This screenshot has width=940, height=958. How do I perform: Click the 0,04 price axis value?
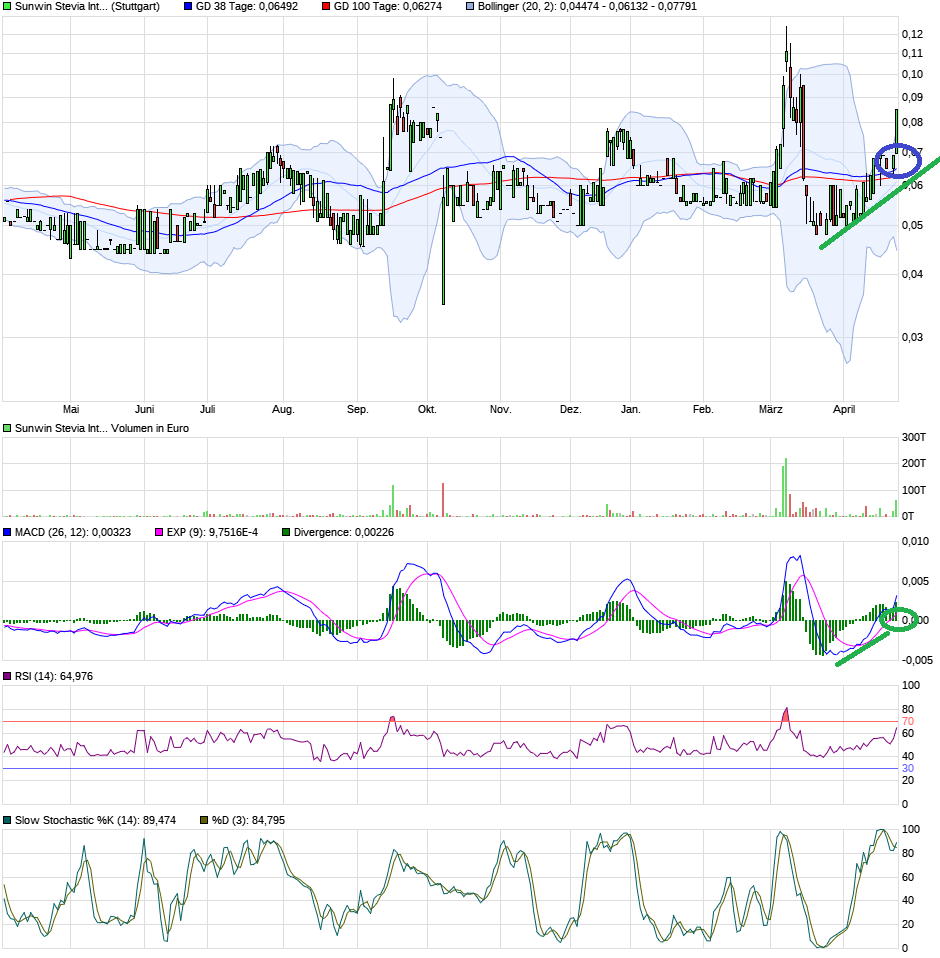[x=913, y=274]
